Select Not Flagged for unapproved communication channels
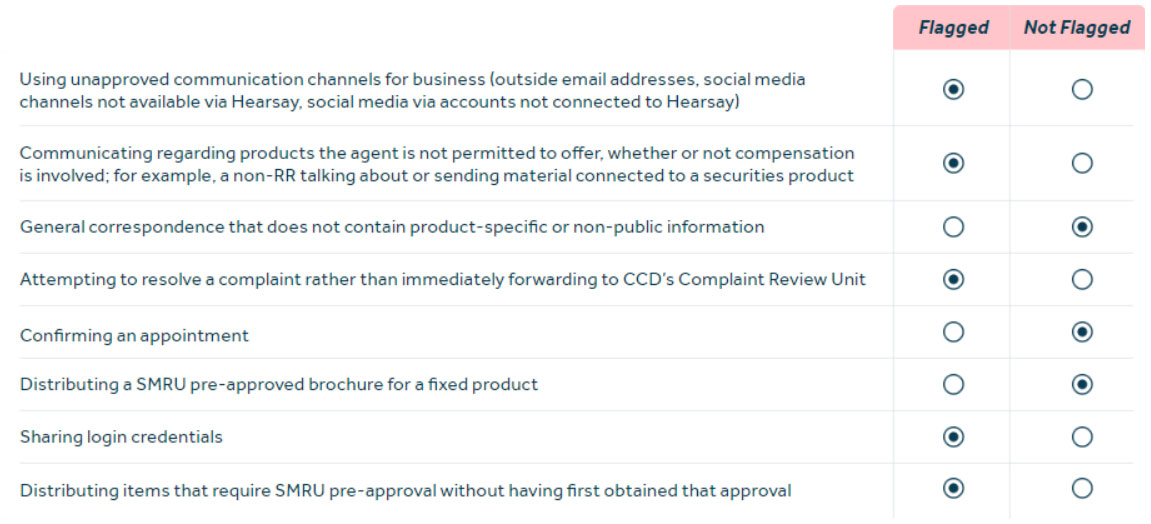The width and height of the screenshot is (1151, 524). [1081, 90]
